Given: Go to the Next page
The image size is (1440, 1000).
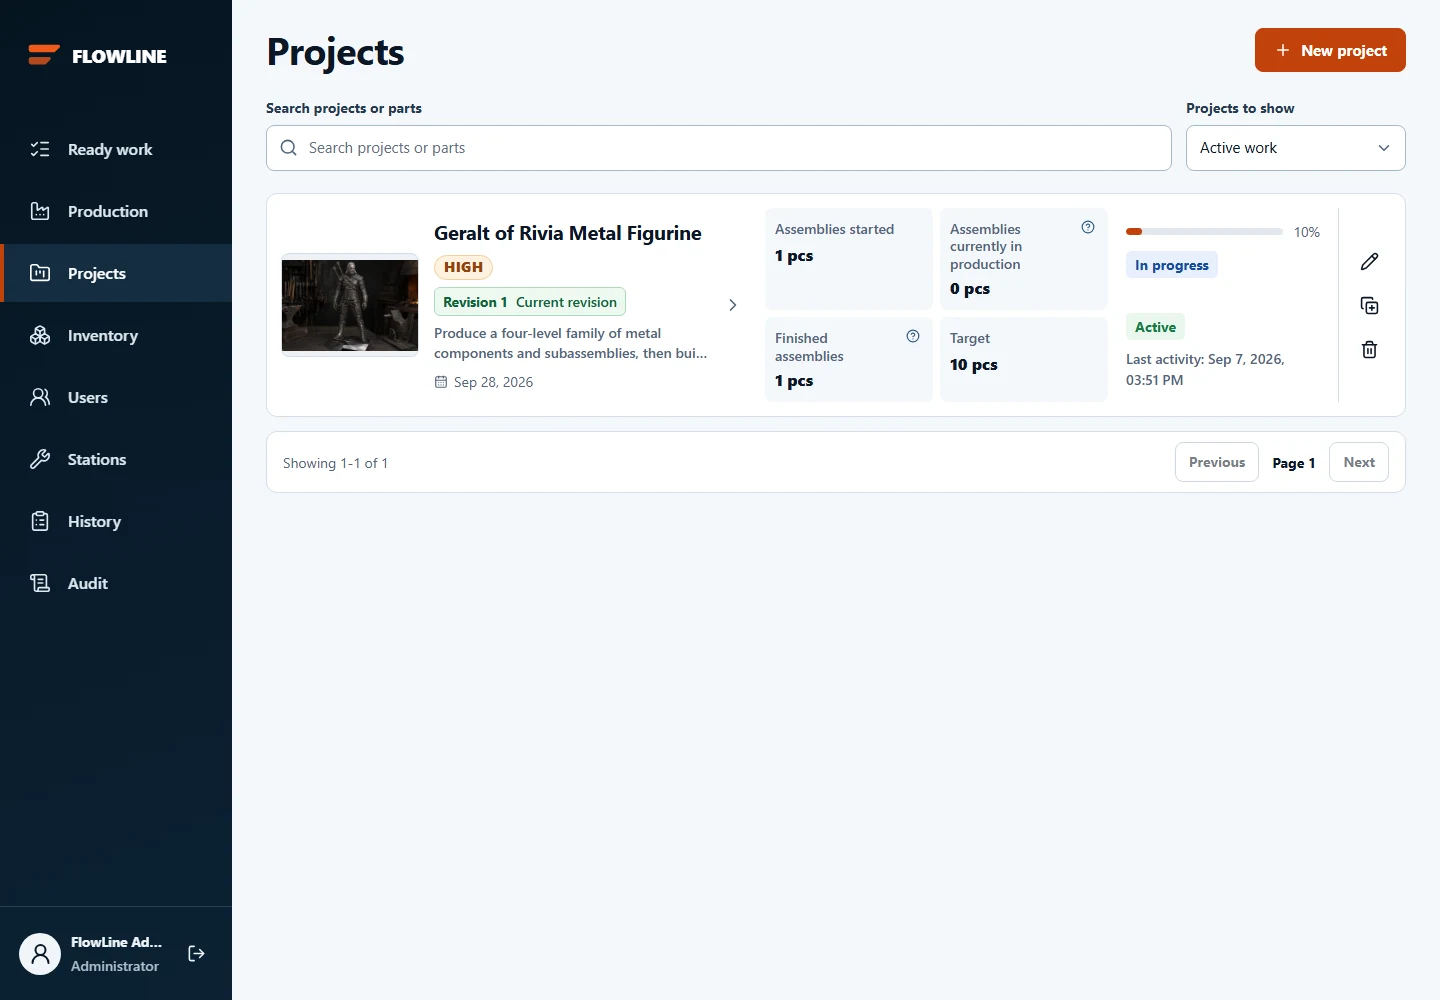Looking at the screenshot, I should pyautogui.click(x=1359, y=462).
